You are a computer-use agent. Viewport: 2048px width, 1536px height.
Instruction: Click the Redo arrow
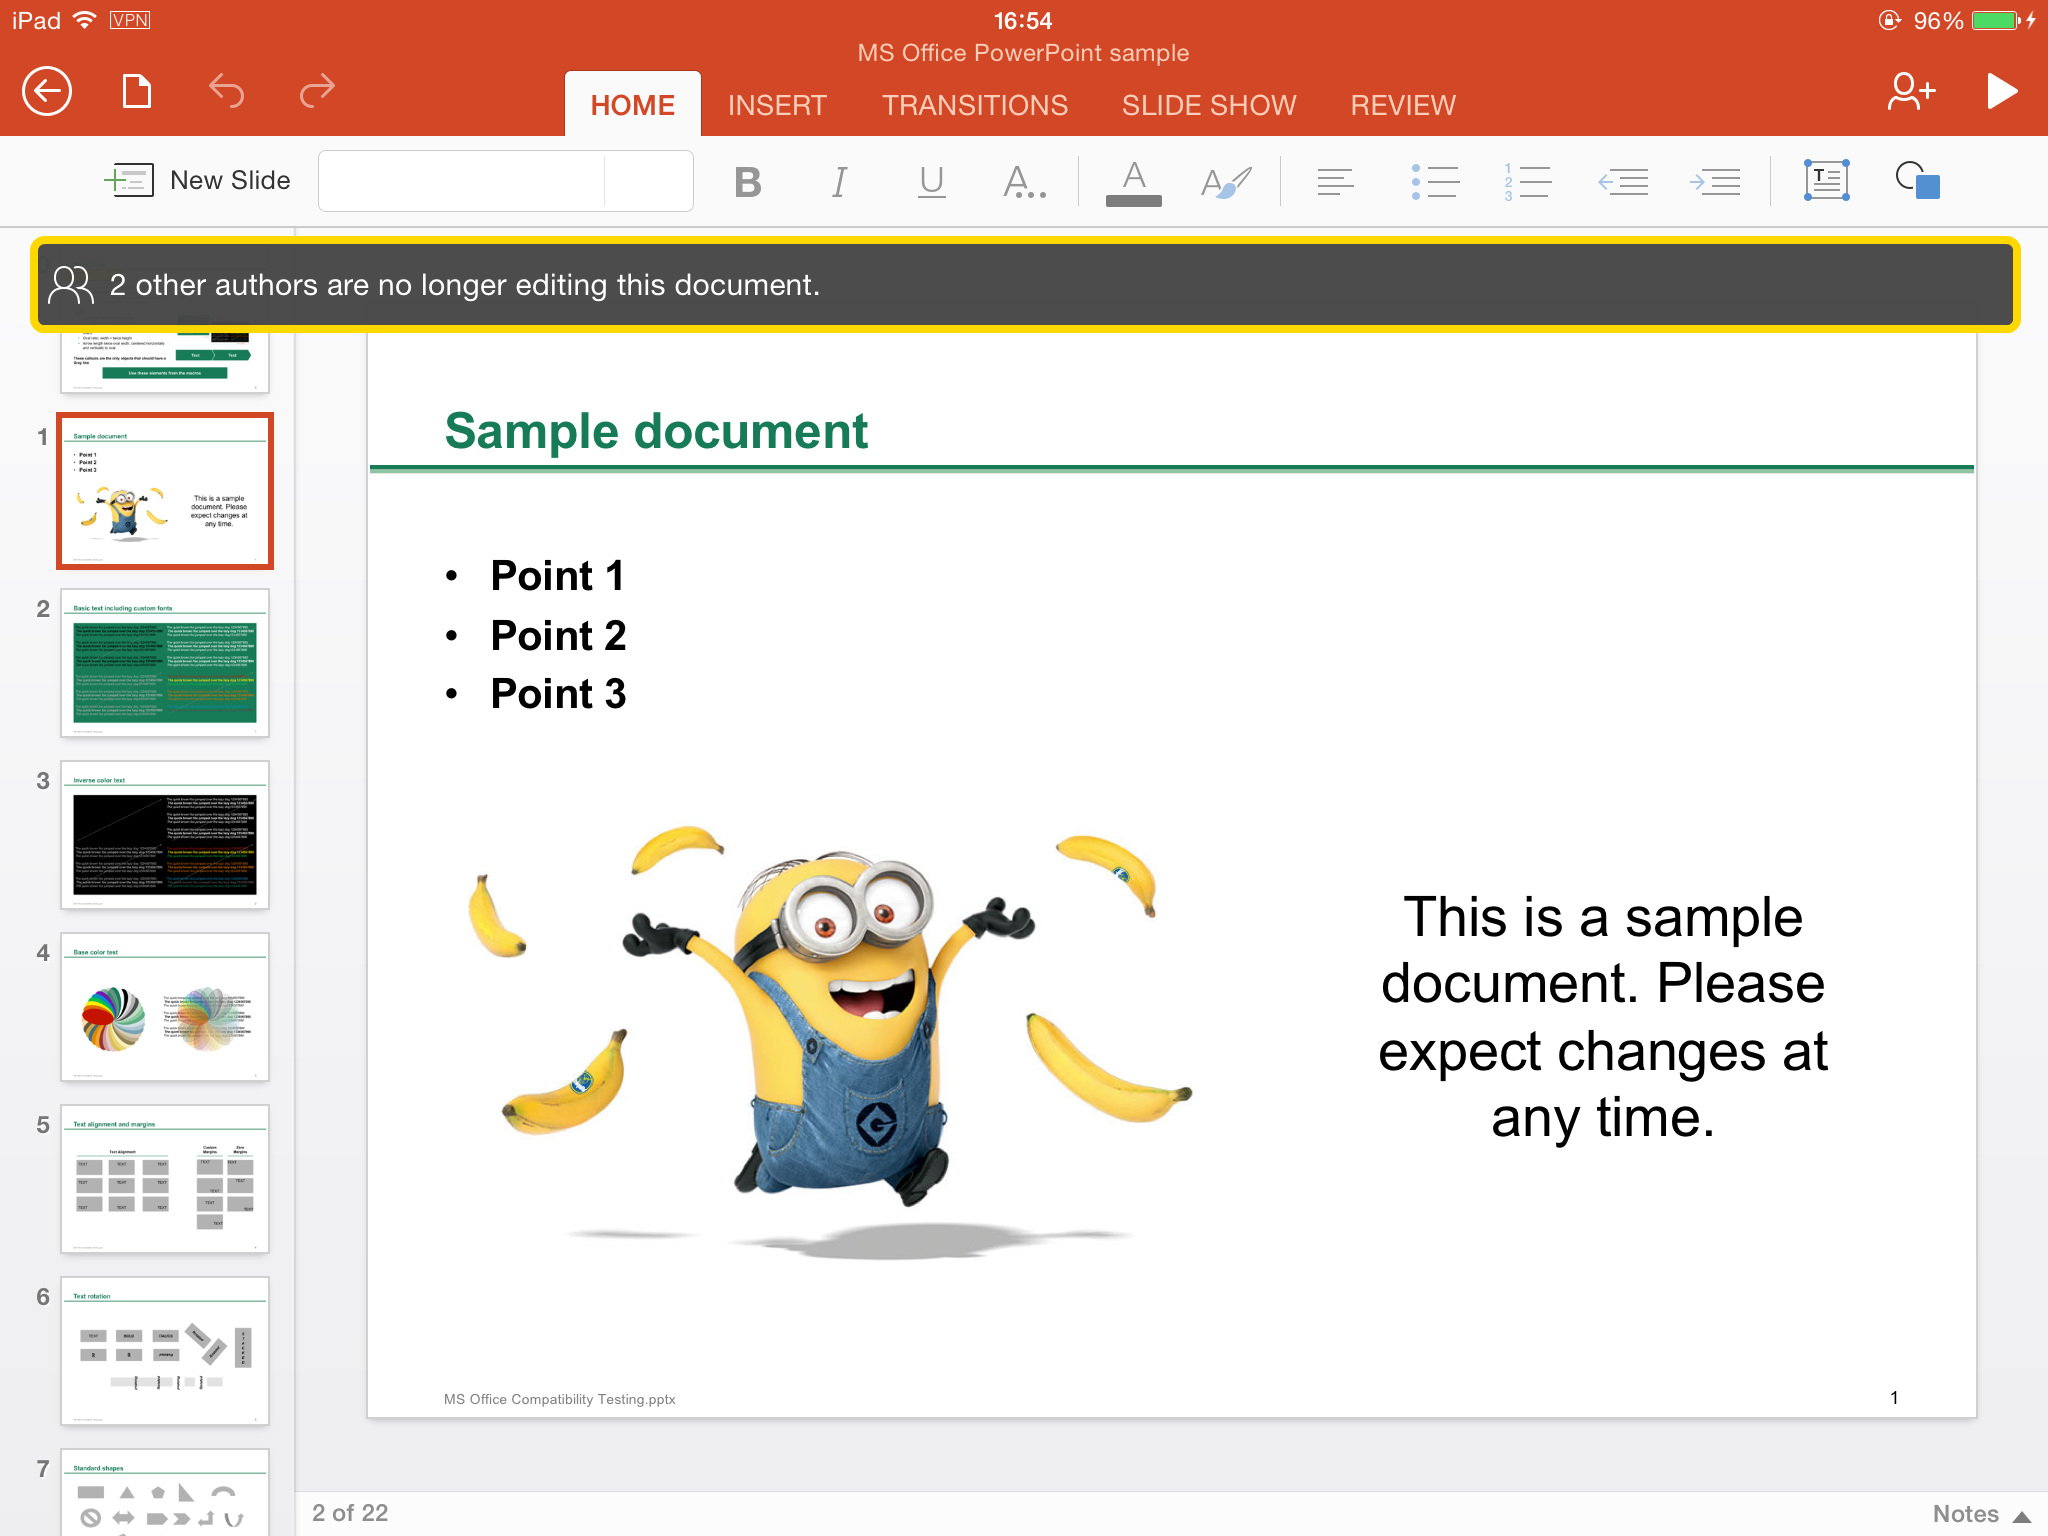coord(317,92)
